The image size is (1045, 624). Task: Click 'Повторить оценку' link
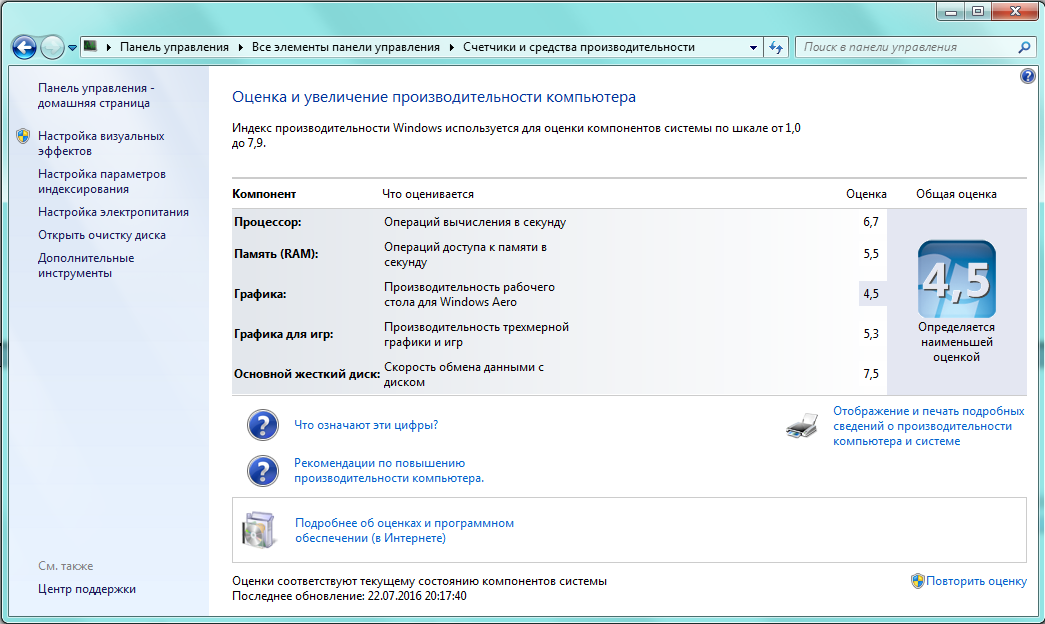(975, 581)
